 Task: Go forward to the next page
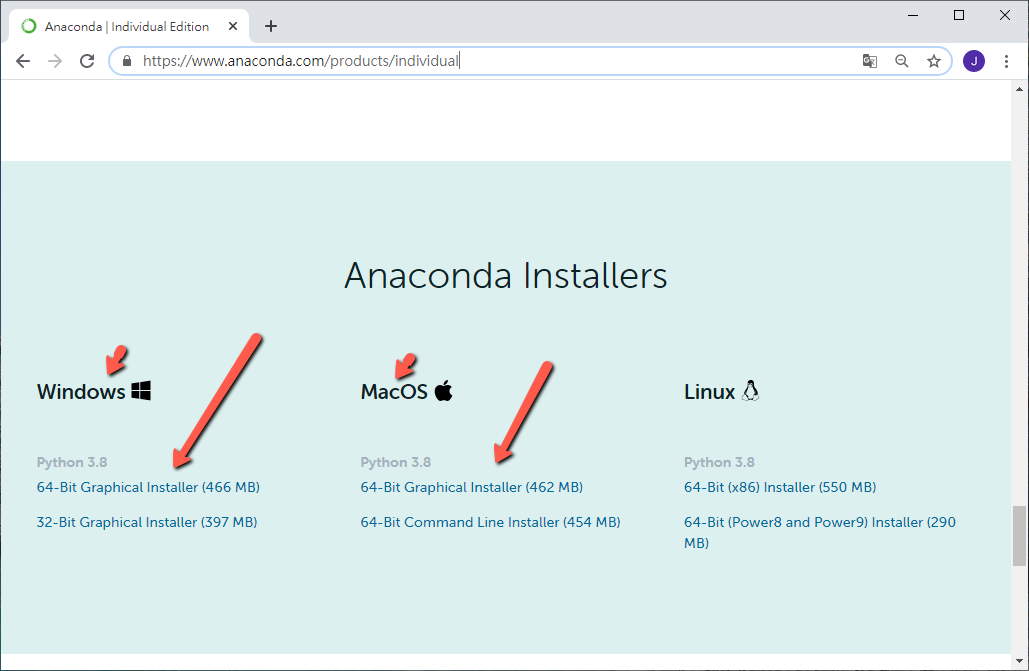[x=55, y=61]
